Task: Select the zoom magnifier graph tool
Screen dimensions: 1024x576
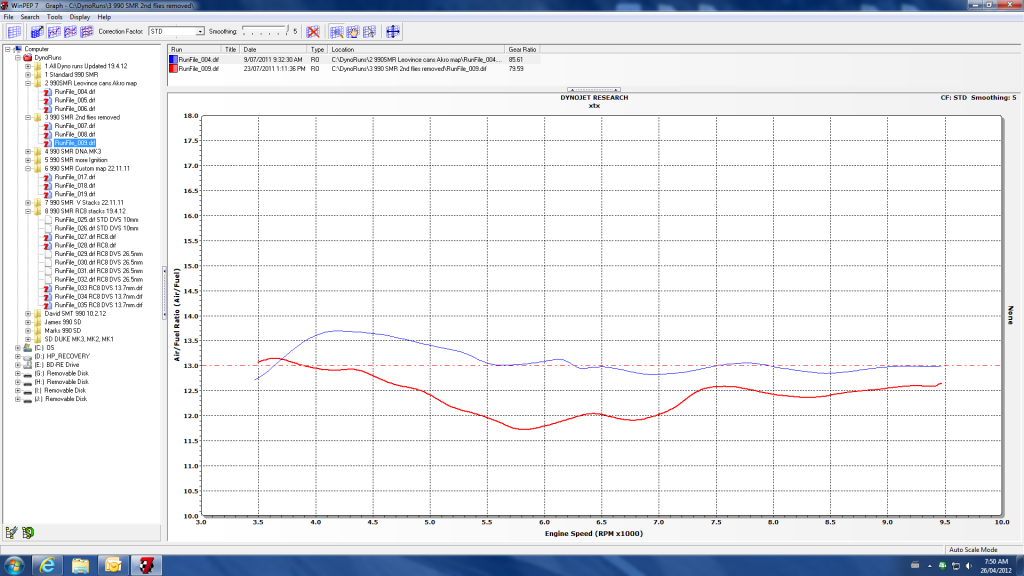Action: click(x=335, y=31)
